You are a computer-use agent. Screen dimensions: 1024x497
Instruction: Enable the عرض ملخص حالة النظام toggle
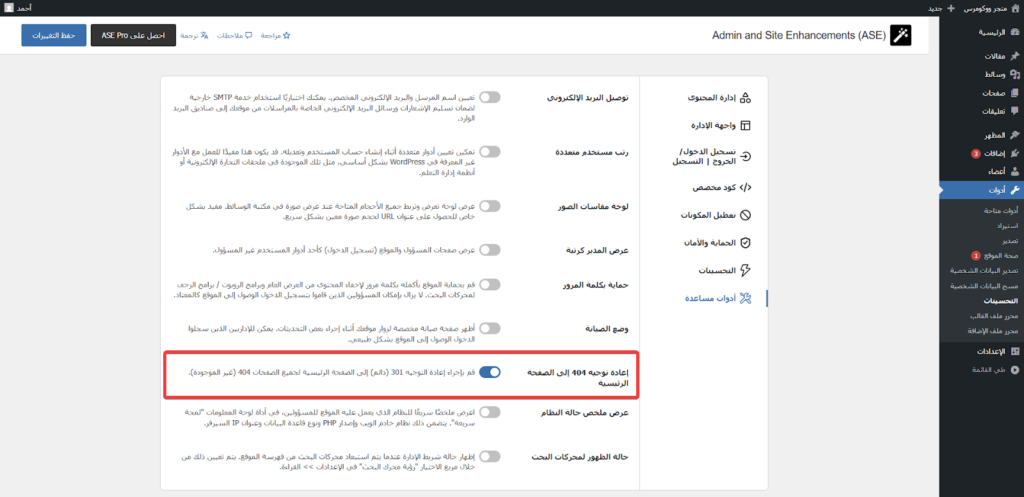[x=490, y=412]
